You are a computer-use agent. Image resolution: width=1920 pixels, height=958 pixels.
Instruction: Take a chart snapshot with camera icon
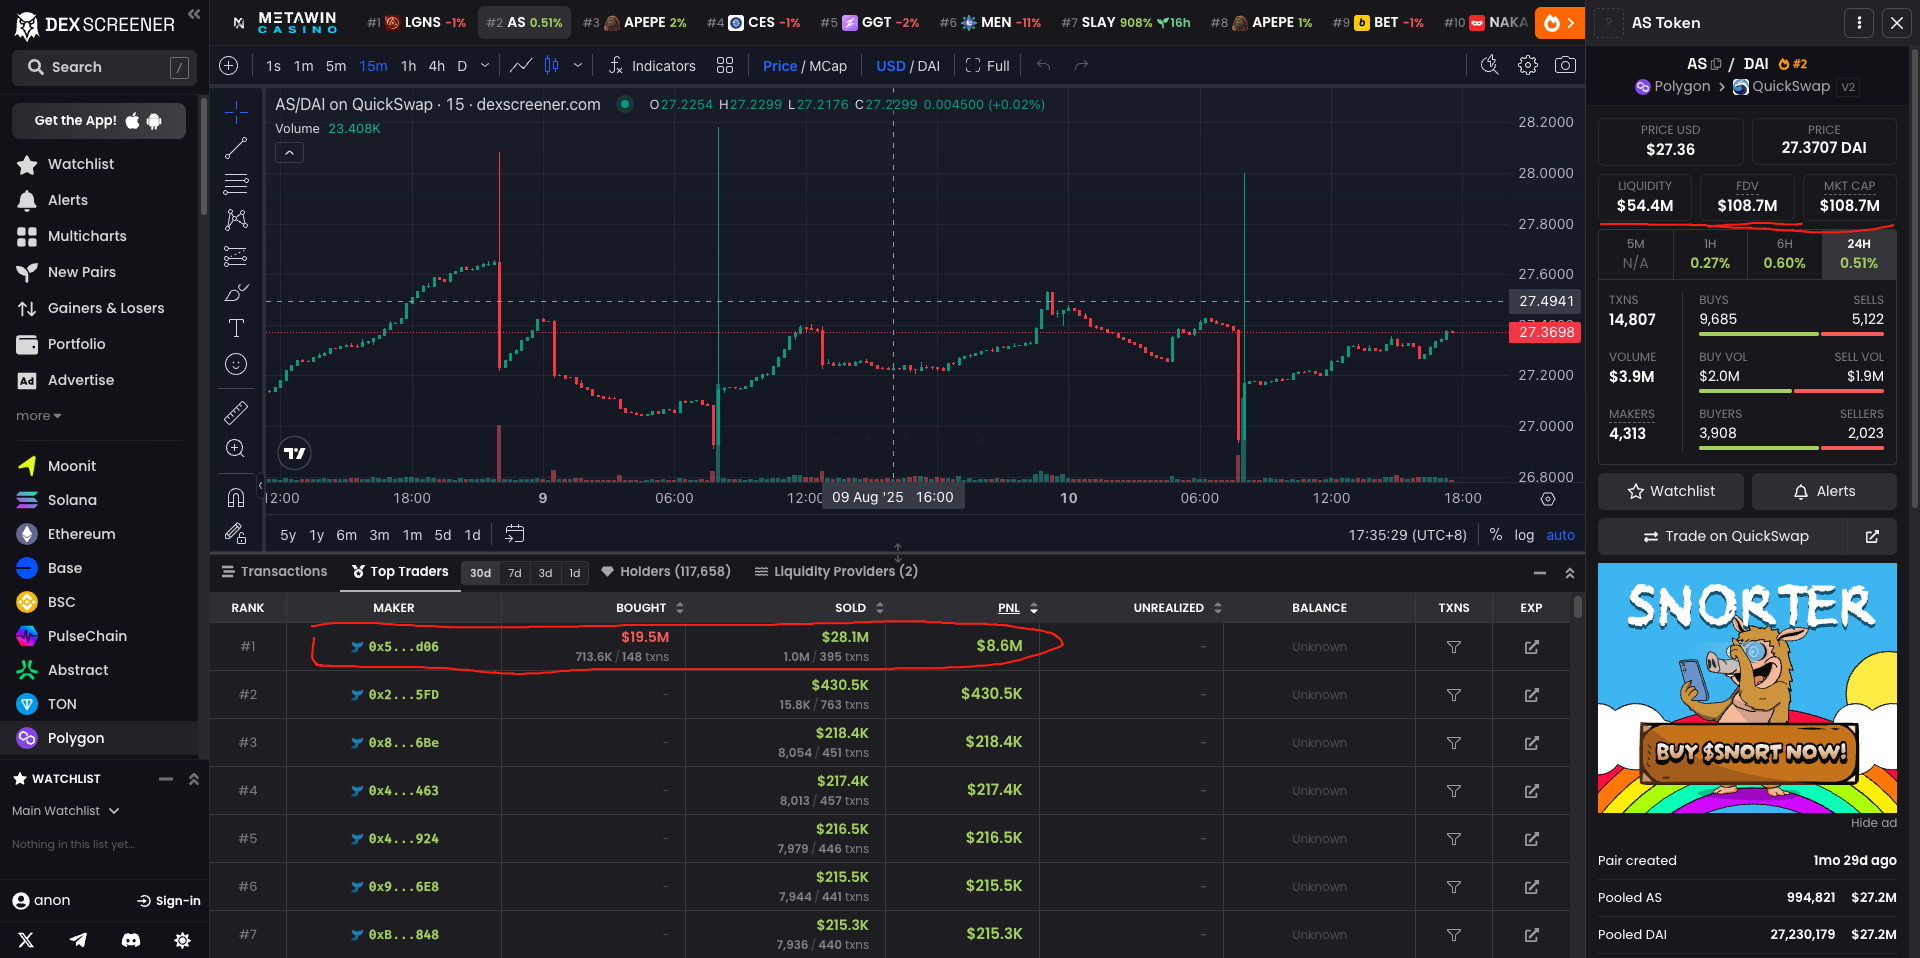[x=1565, y=66]
